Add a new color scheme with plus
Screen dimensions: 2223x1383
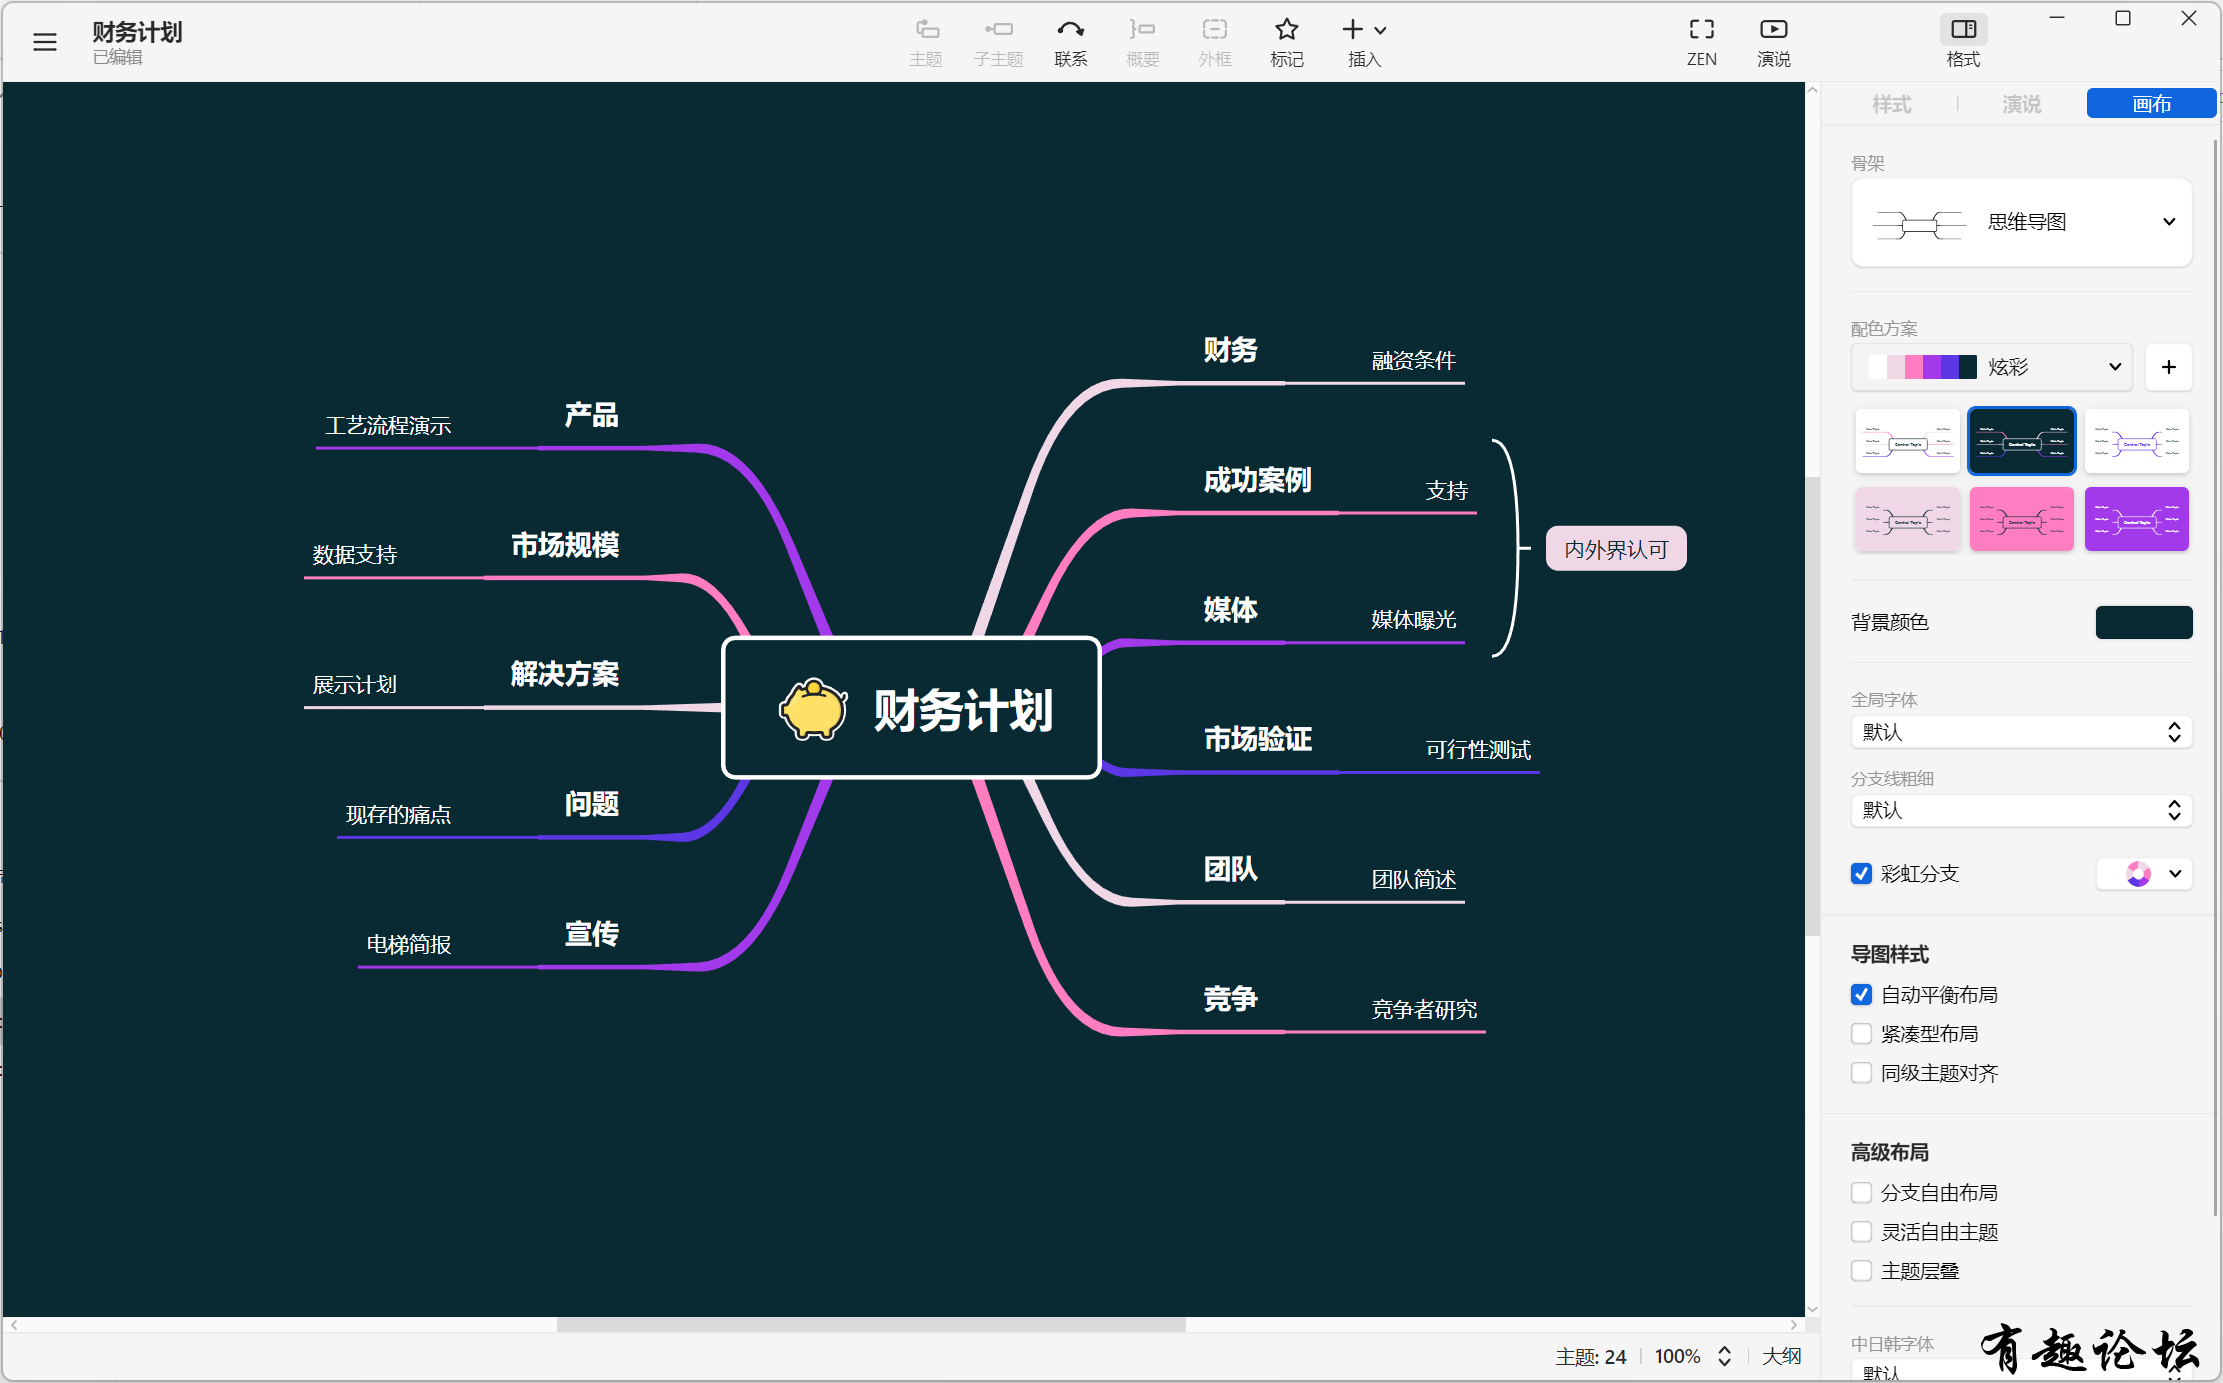pyautogui.click(x=2168, y=367)
